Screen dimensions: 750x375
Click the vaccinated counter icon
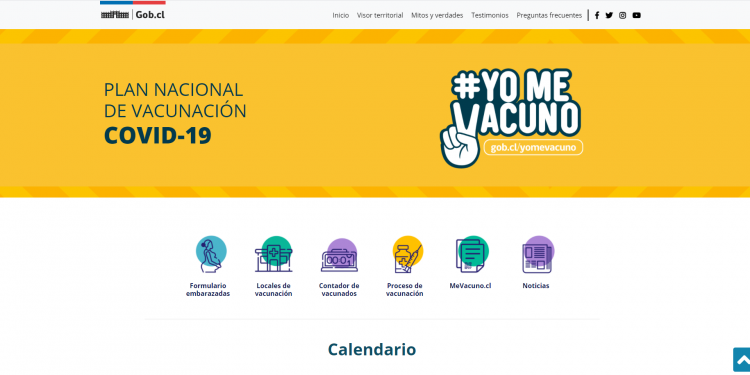pos(339,255)
